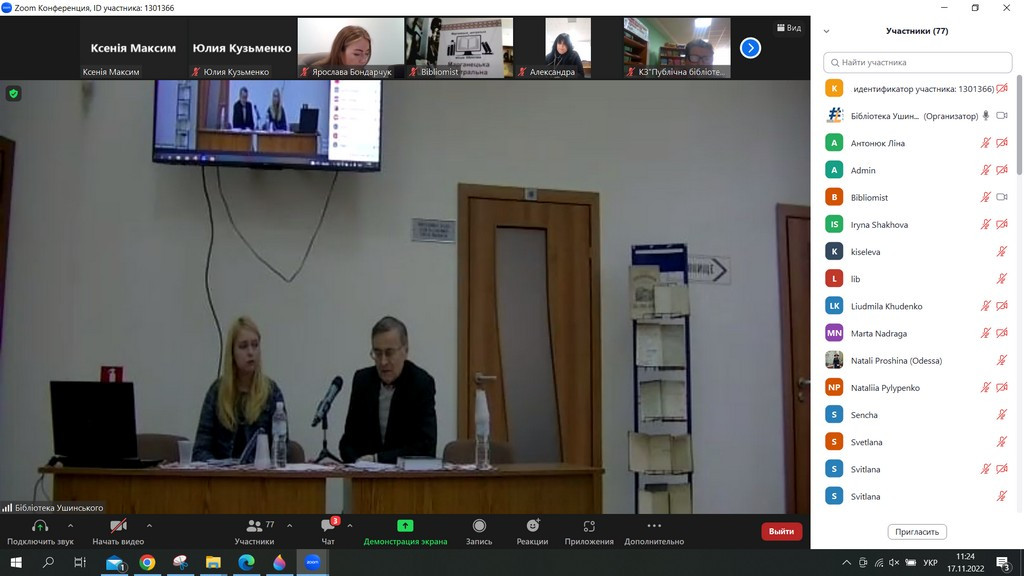1024x576 pixels.
Task: Click Admin crossed camera icon
Action: coord(1002,170)
